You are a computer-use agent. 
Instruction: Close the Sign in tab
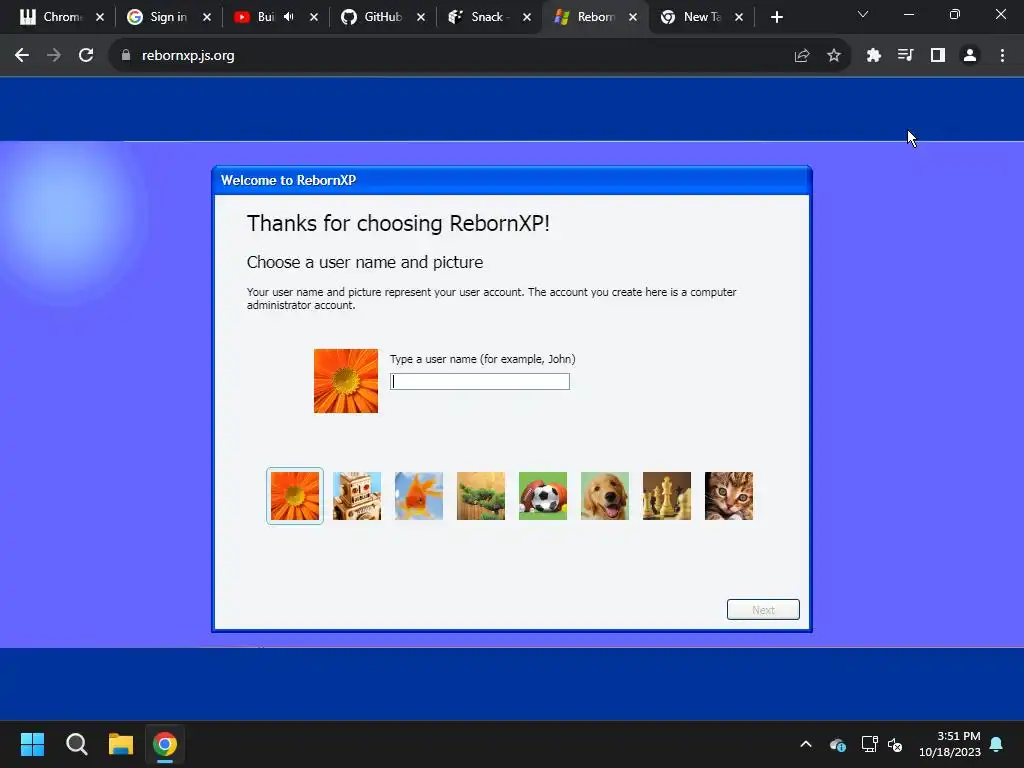[x=206, y=17]
